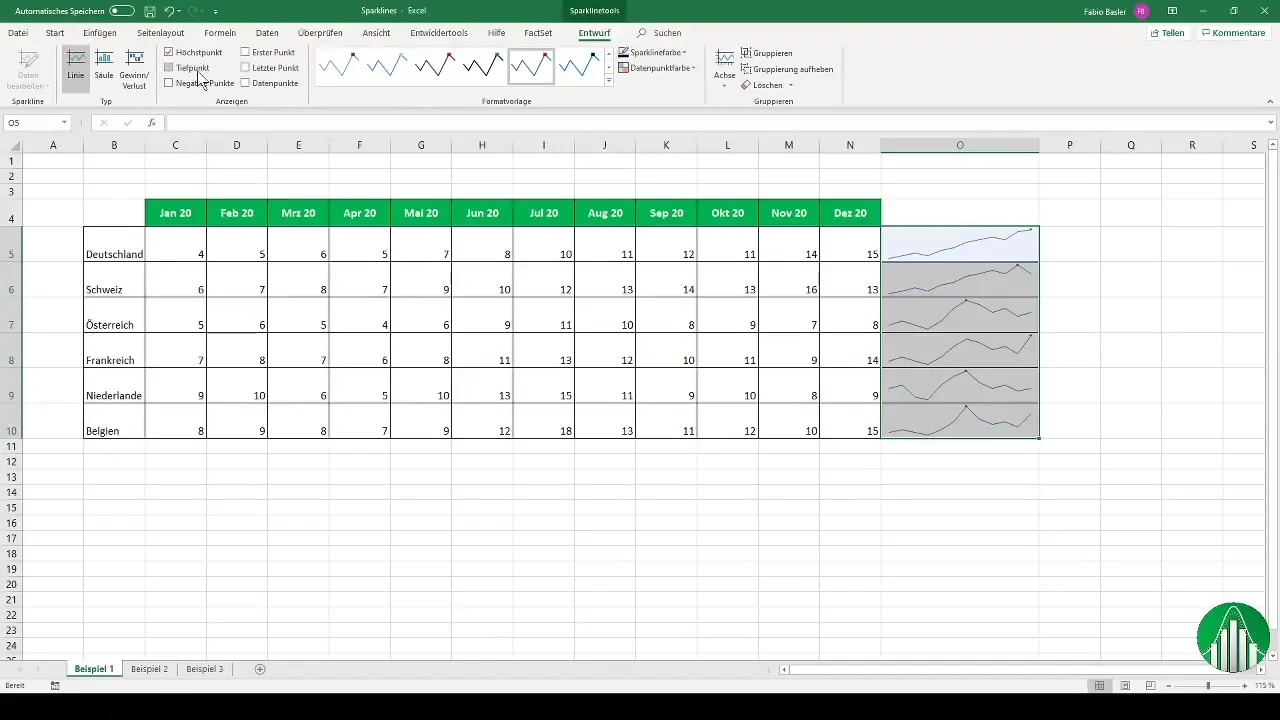Viewport: 1280px width, 720px height.
Task: Open Datenpunktfarbe dropdown
Action: tap(657, 67)
